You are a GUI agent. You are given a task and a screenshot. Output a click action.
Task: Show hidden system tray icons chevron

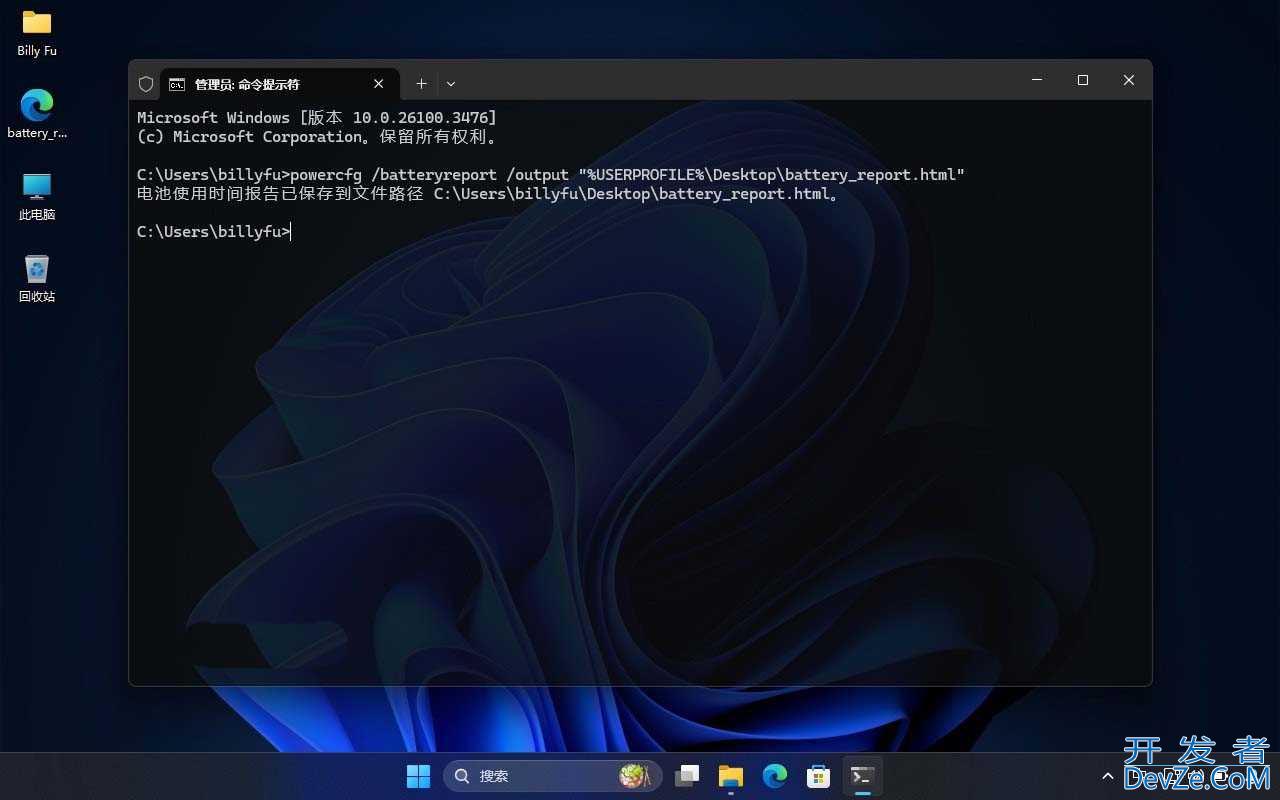(1107, 776)
